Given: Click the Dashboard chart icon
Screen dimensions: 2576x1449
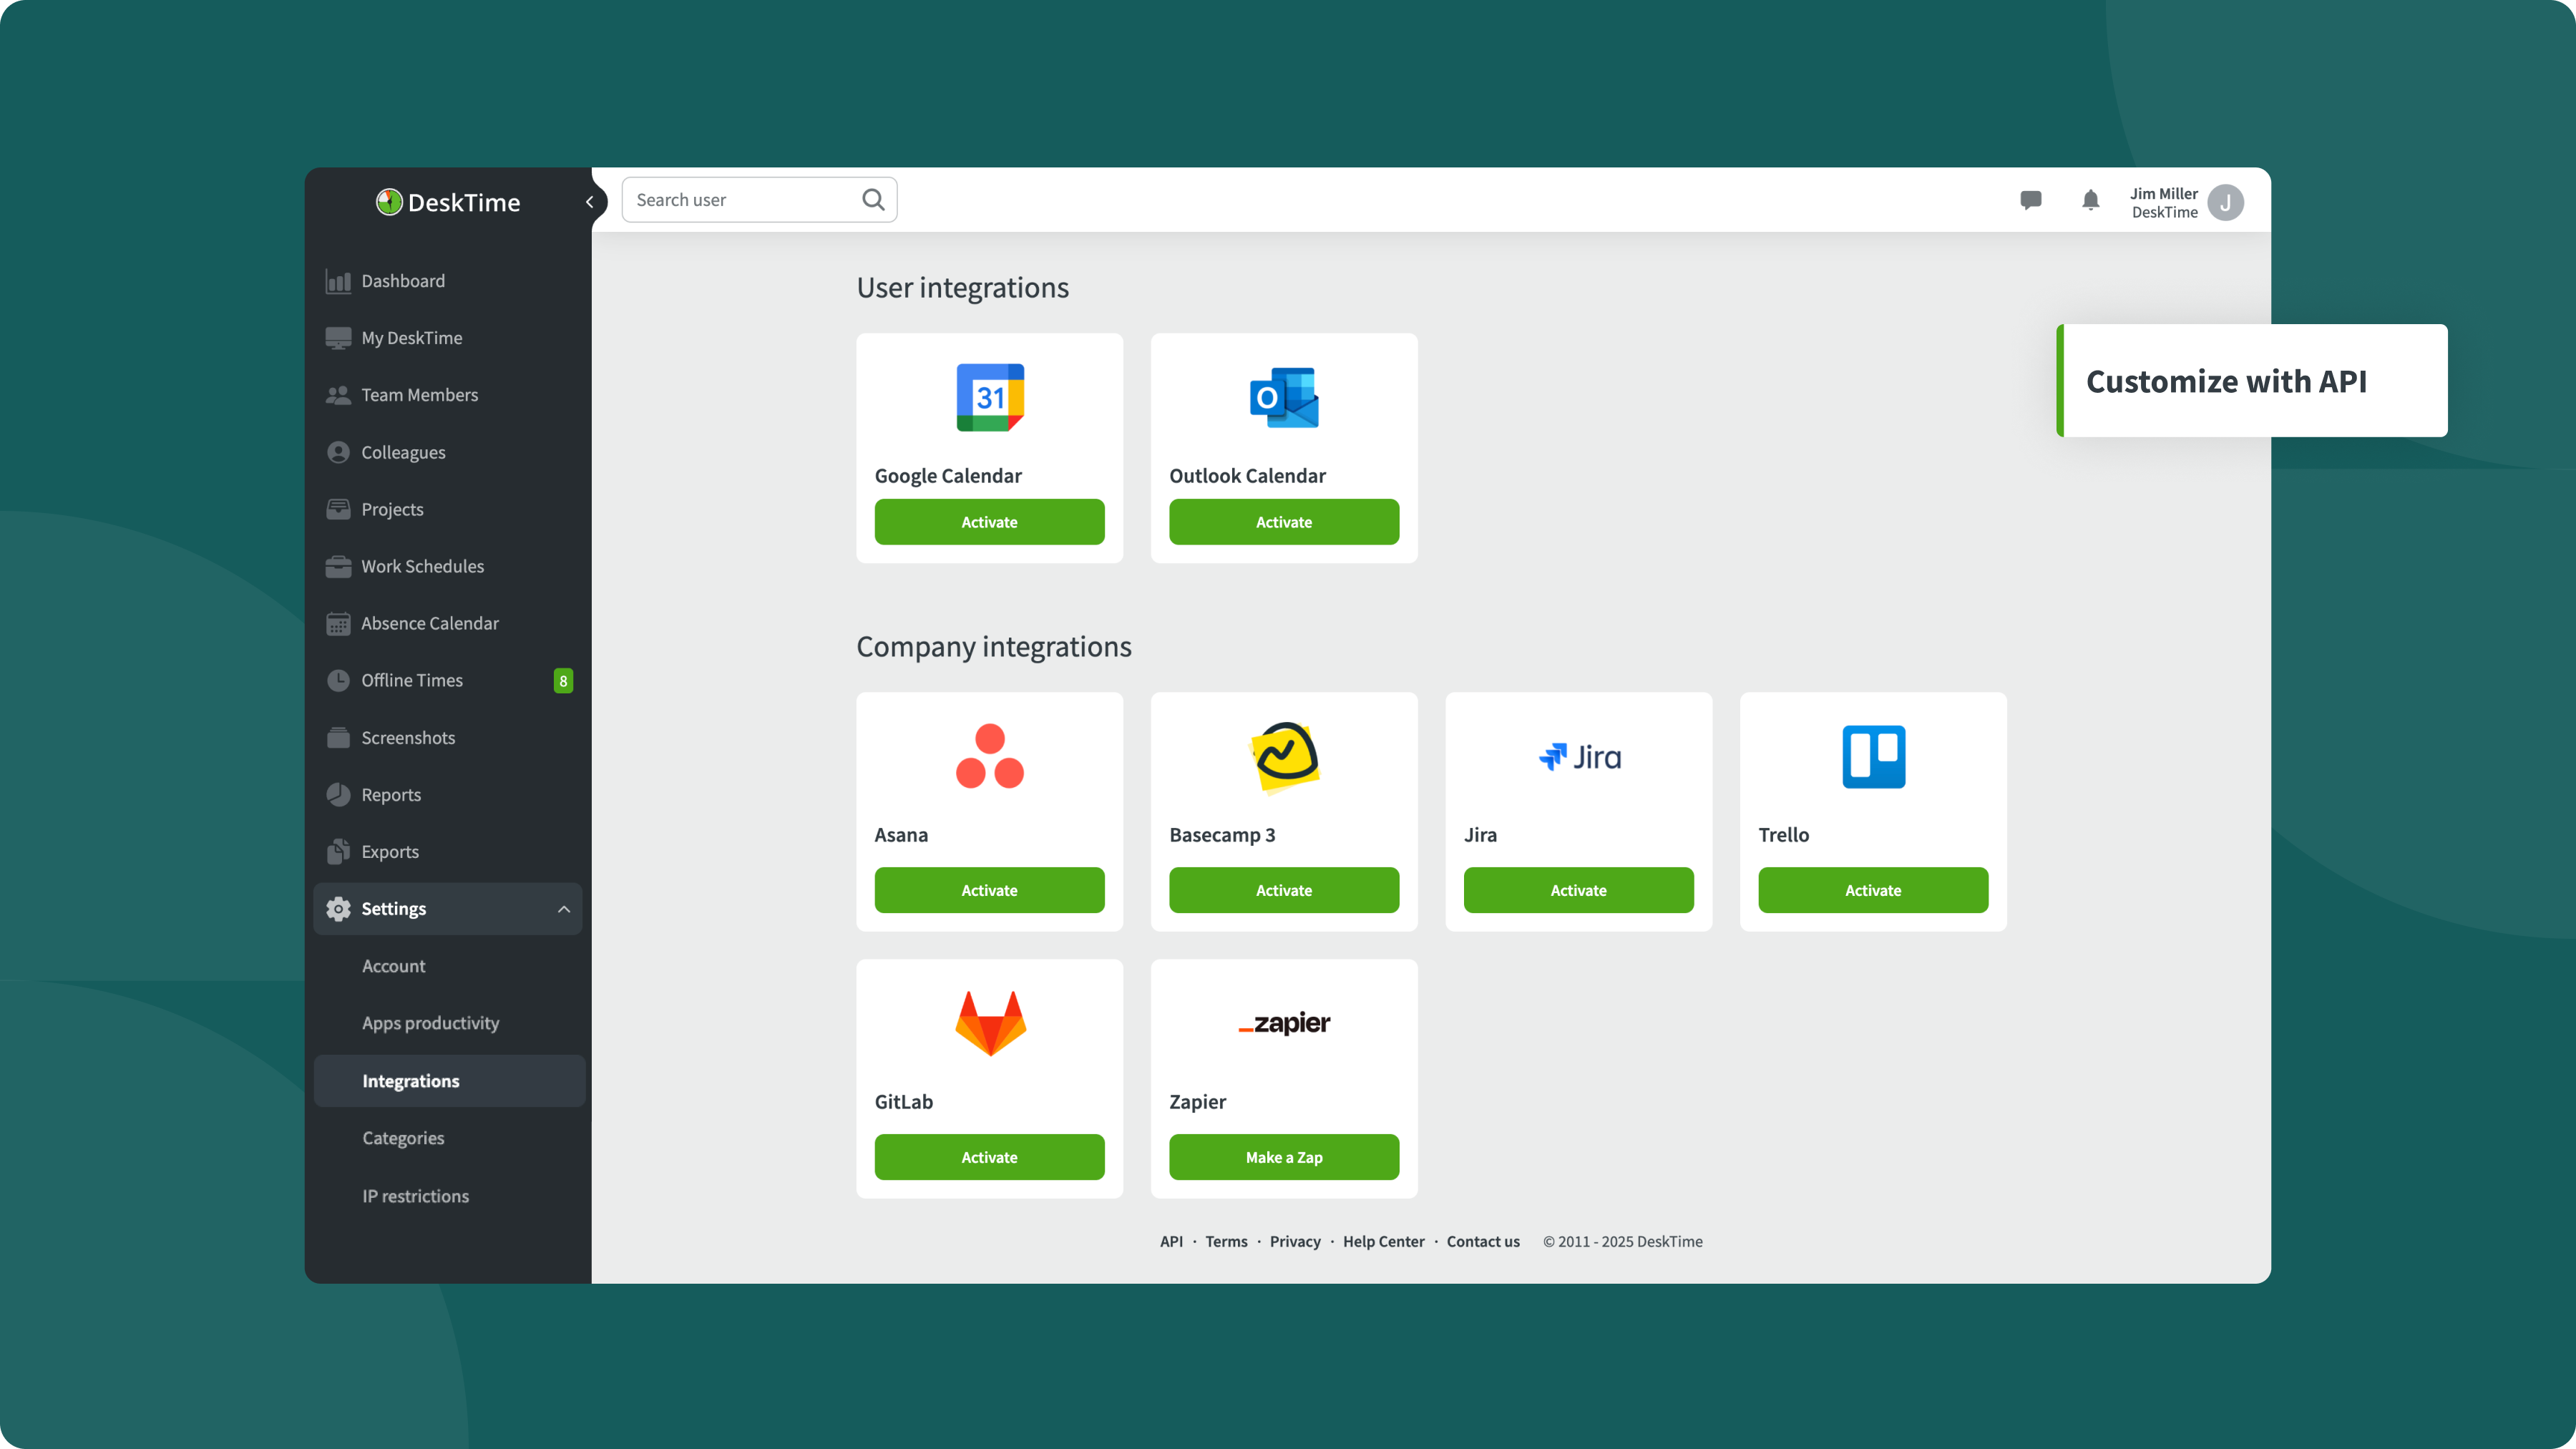Looking at the screenshot, I should (338, 281).
